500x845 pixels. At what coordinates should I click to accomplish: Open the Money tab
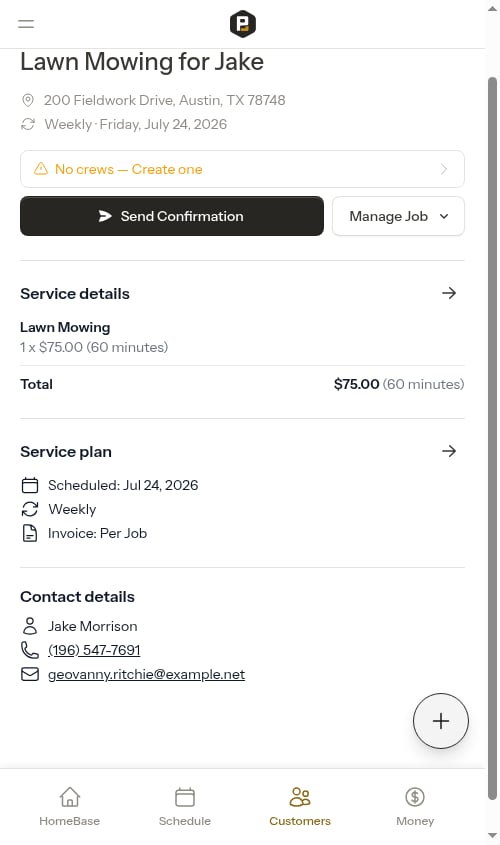pos(415,806)
